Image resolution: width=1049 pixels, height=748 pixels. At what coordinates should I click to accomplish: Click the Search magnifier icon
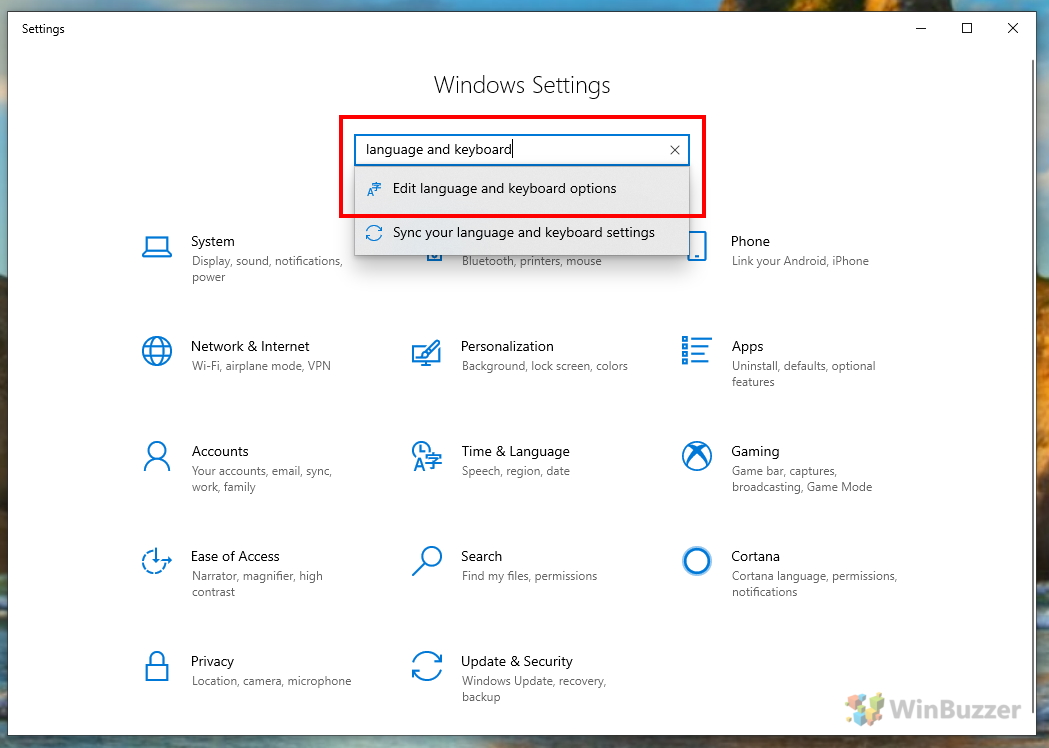click(x=427, y=561)
